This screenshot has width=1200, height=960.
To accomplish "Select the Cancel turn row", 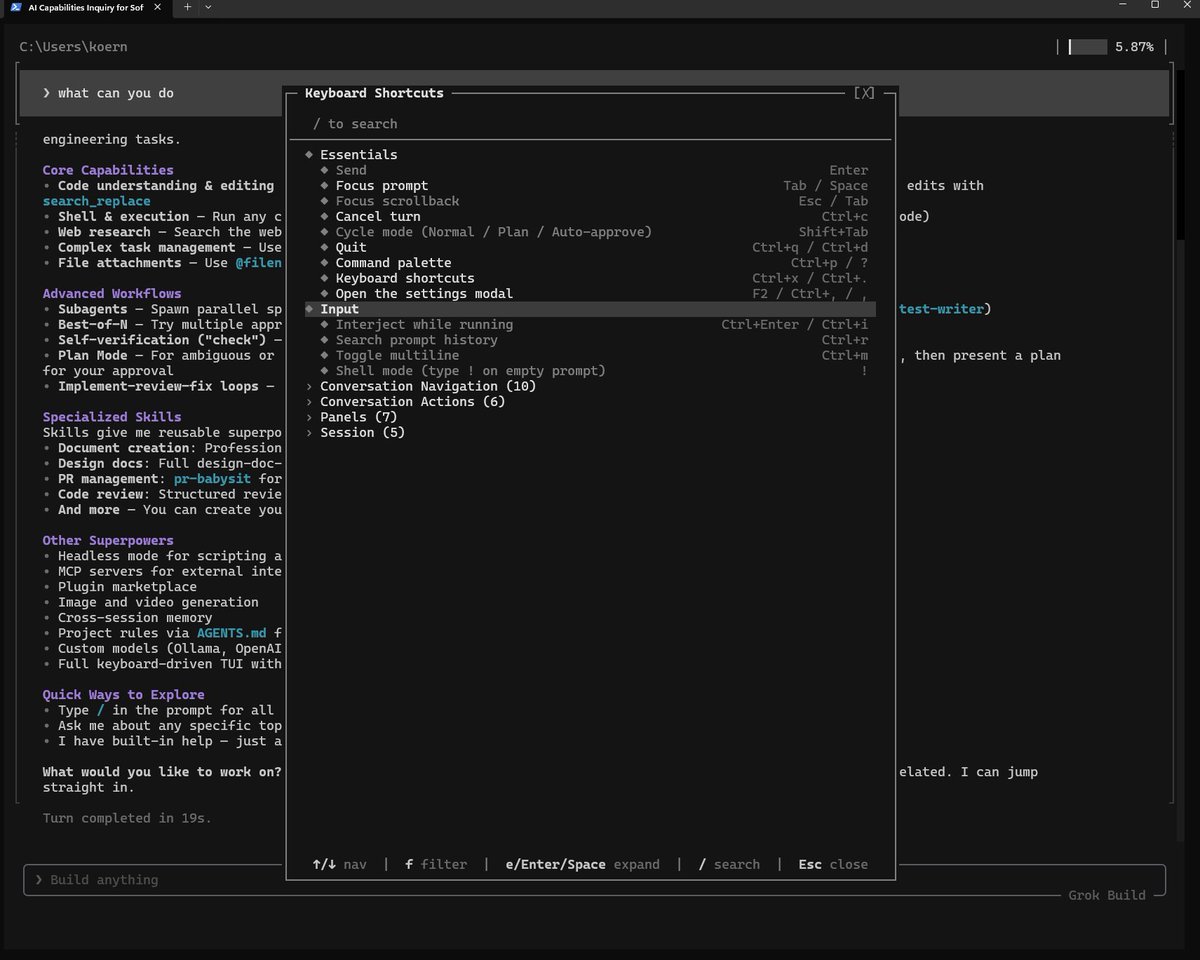I will [590, 216].
